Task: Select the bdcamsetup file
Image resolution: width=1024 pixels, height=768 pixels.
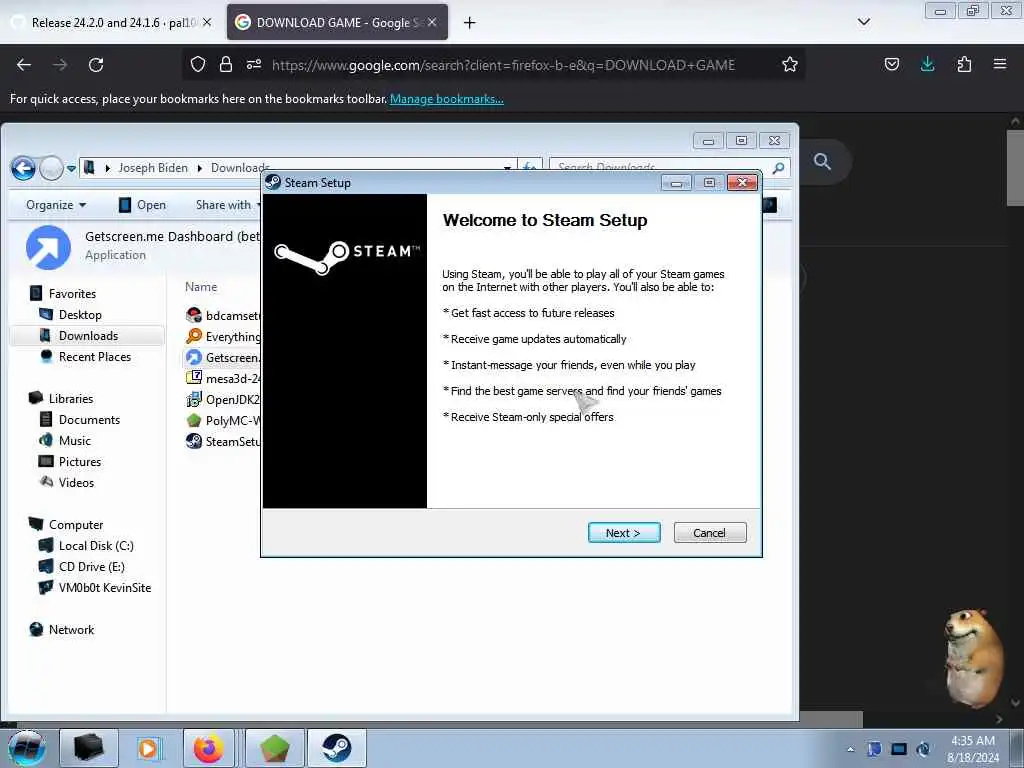Action: 223,315
